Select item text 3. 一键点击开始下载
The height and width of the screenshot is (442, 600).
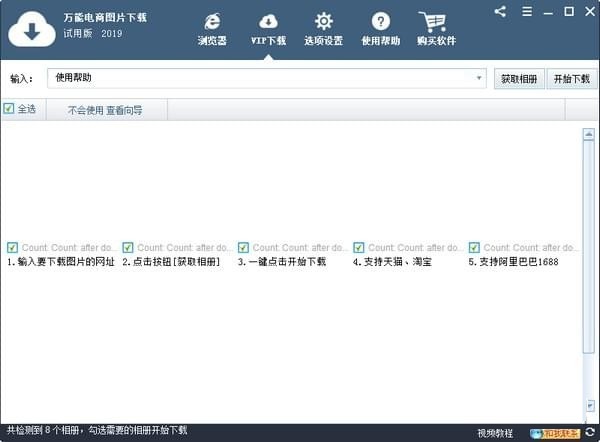pos(282,262)
